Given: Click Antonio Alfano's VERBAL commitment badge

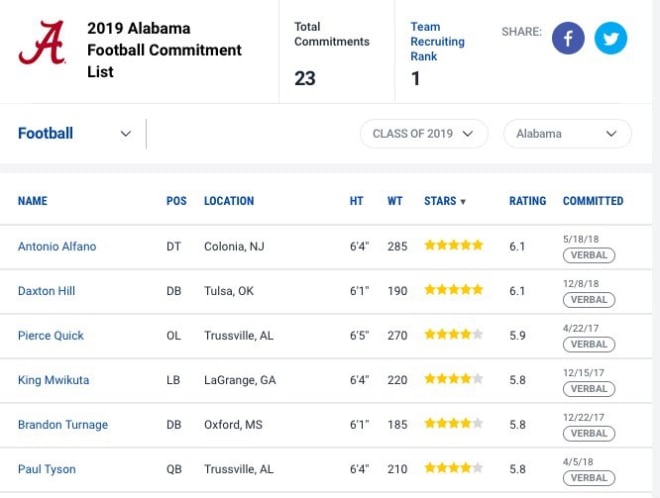Looking at the screenshot, I should 589,255.
